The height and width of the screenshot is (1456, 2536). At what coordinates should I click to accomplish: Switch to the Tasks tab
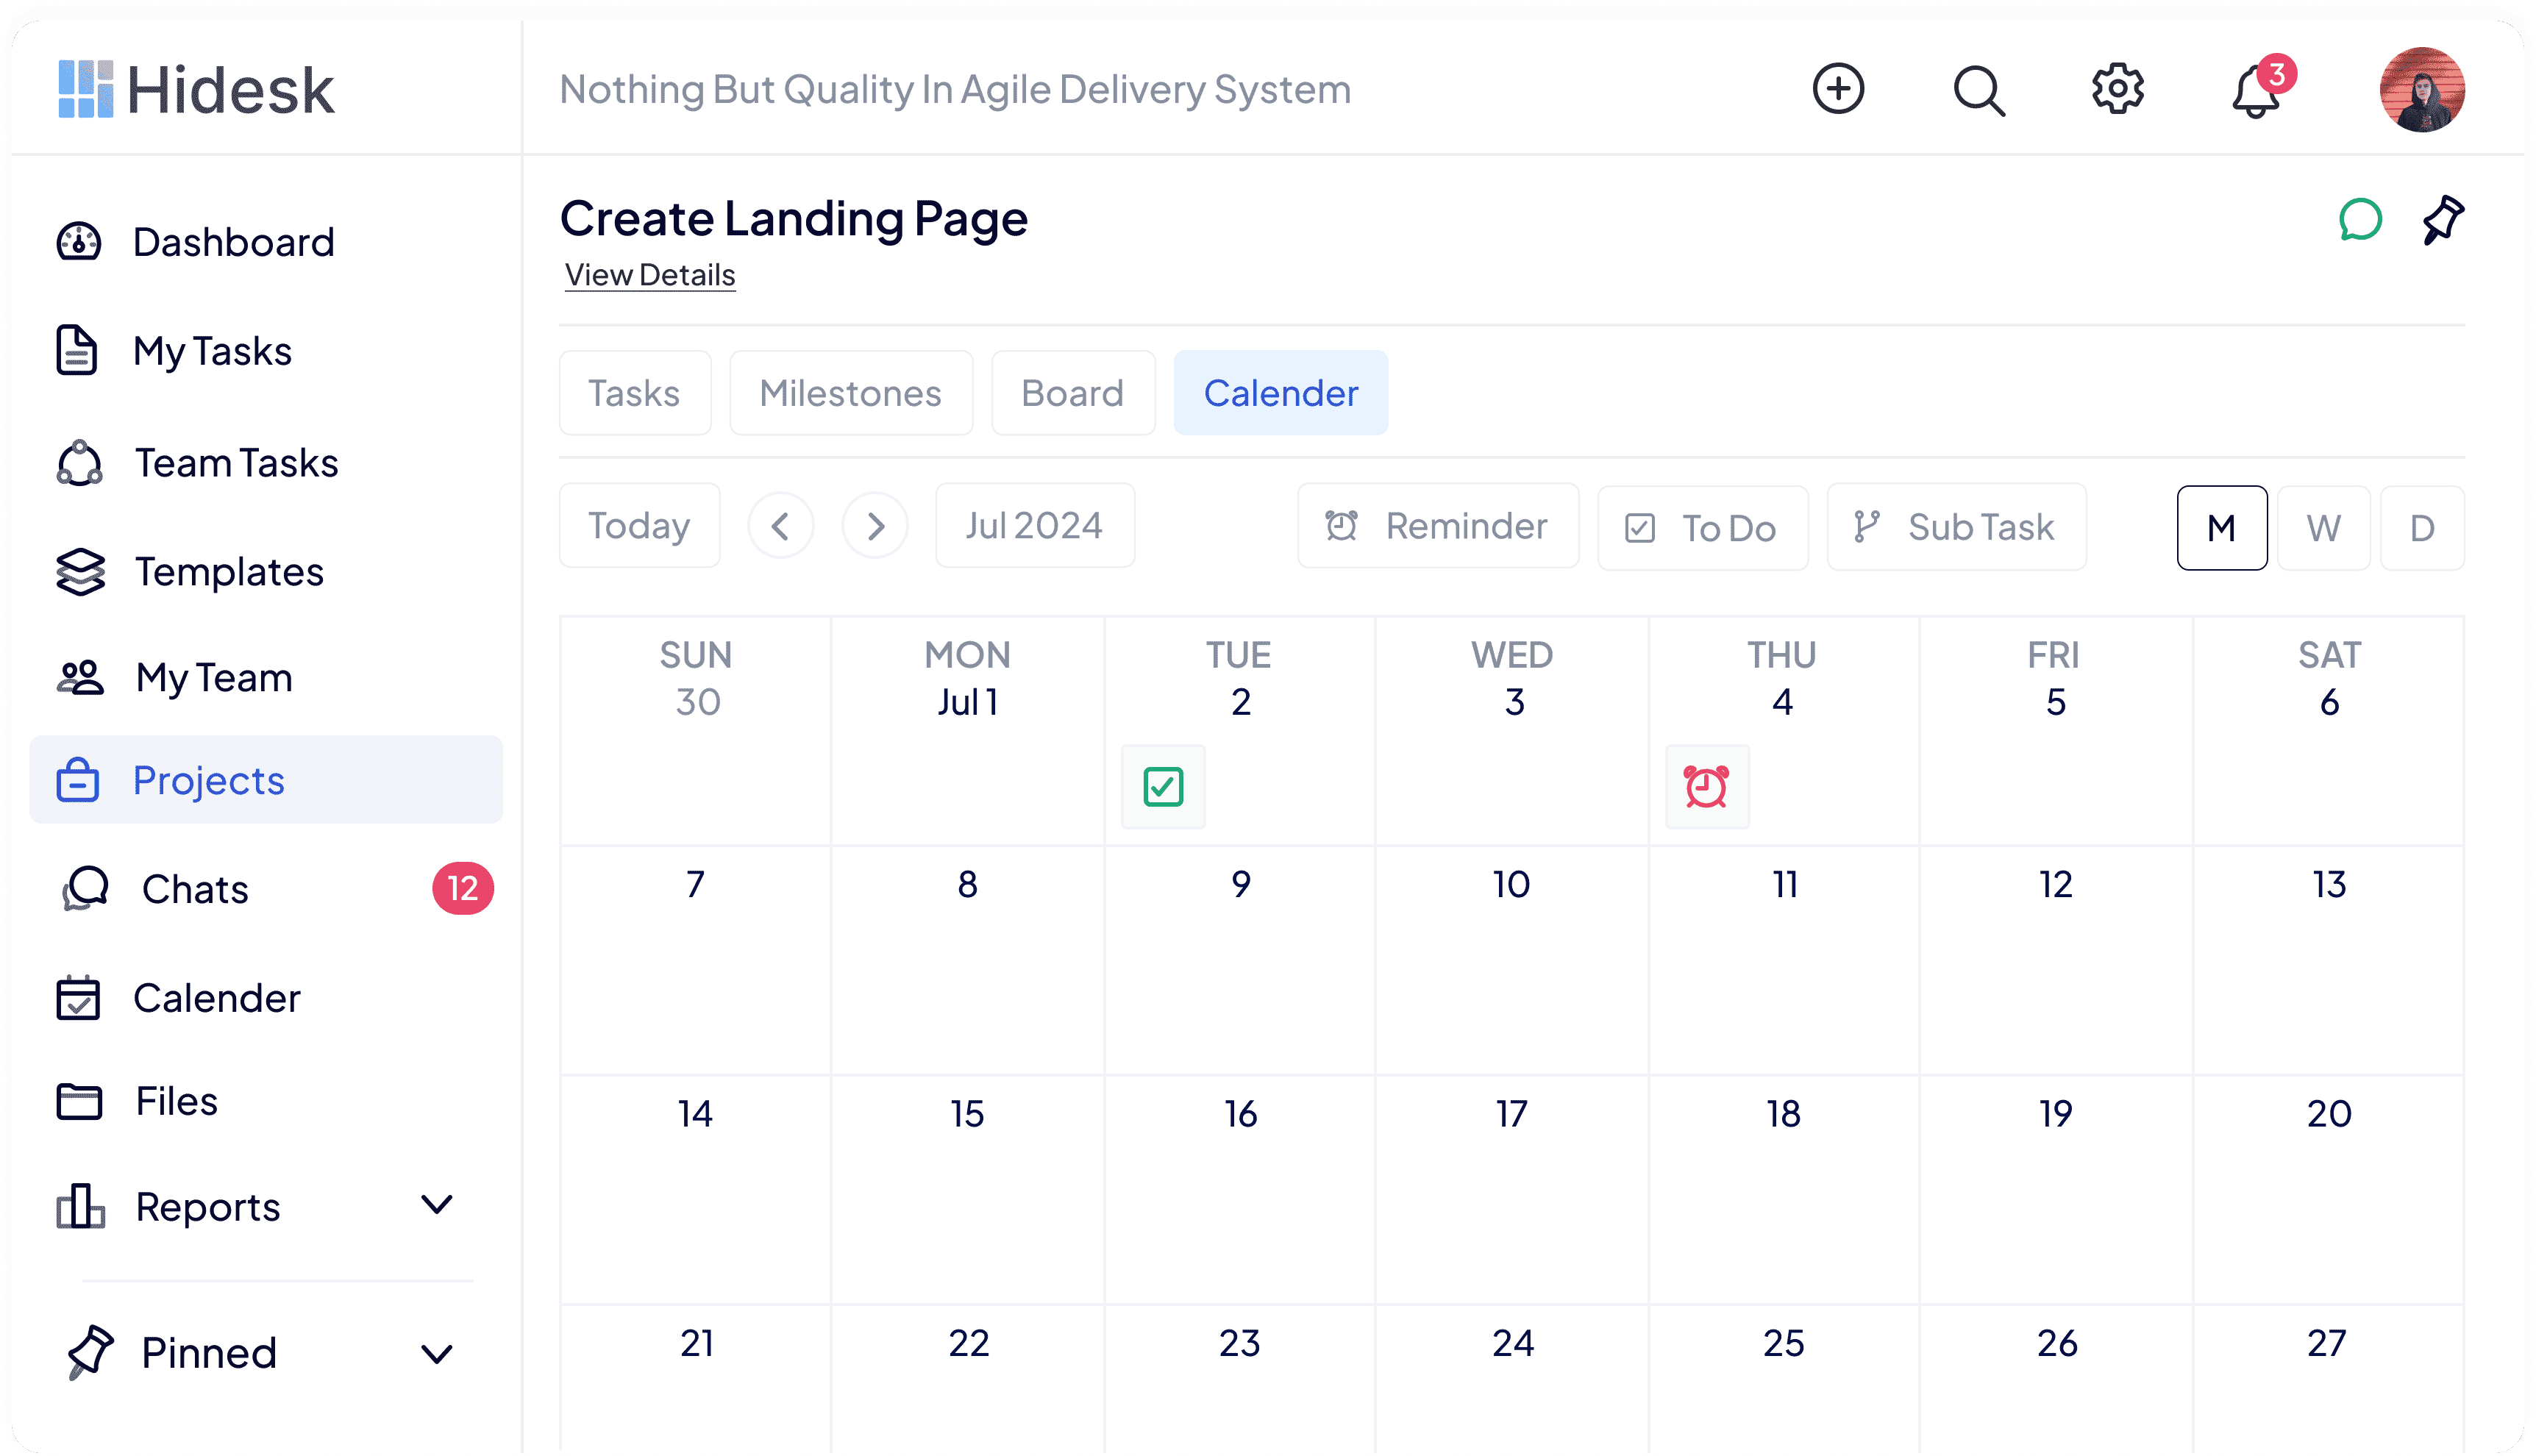(x=635, y=393)
